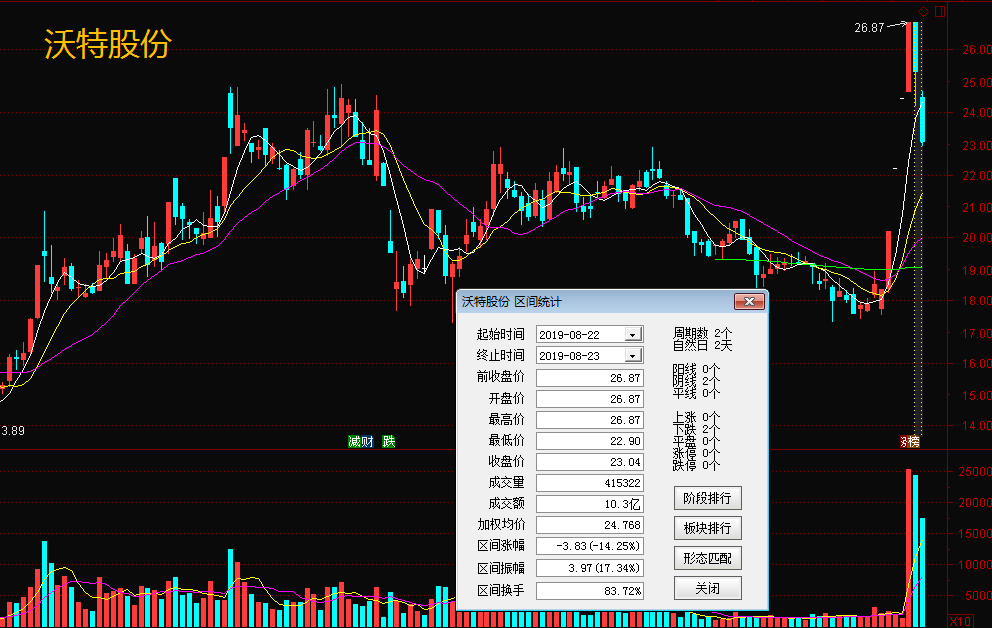Select the 区间涨幅 value -3.83(-14.25%)
992x628 pixels.
point(590,546)
